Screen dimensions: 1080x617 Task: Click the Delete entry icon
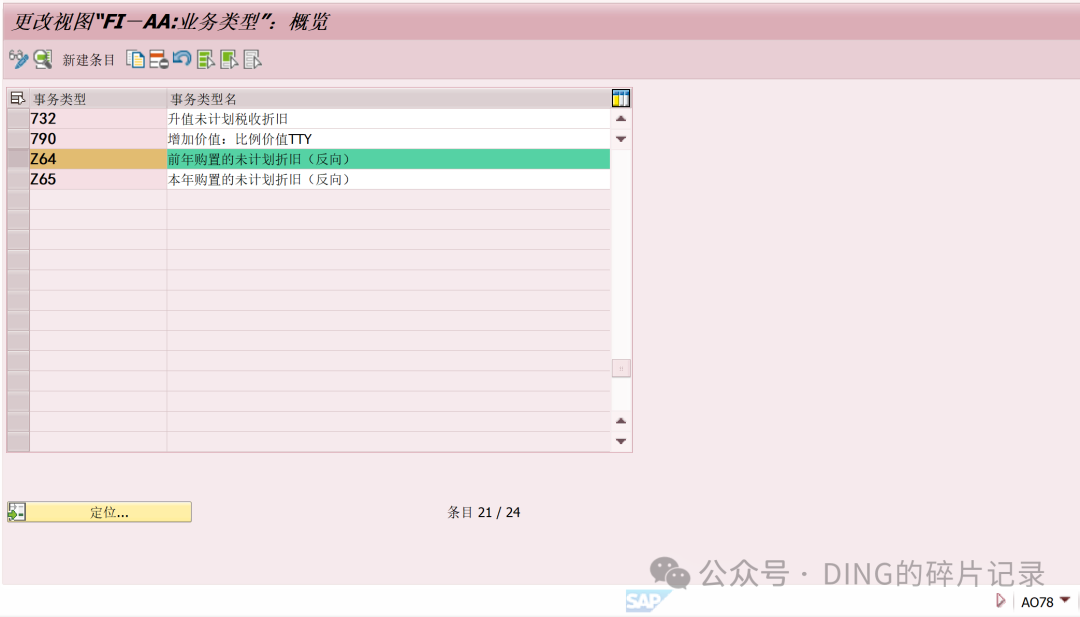pos(159,59)
